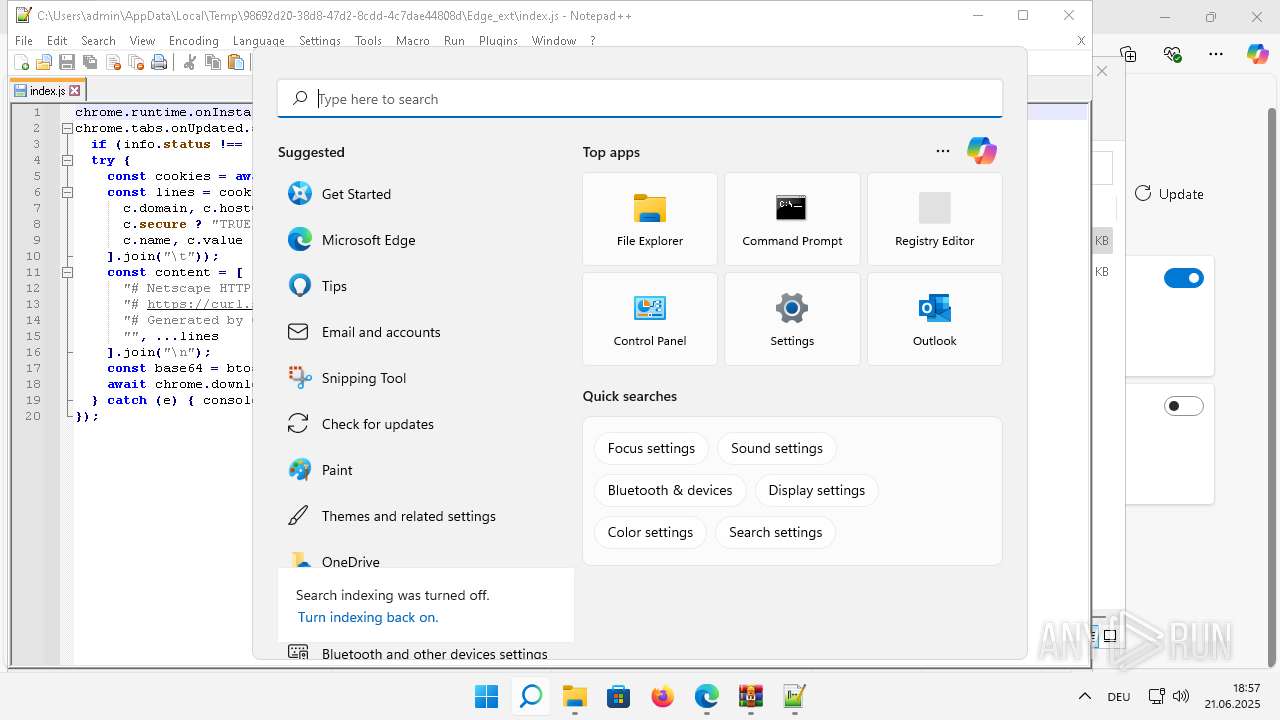The image size is (1280, 720).
Task: Show hidden system tray icons chevron
Action: [1084, 696]
